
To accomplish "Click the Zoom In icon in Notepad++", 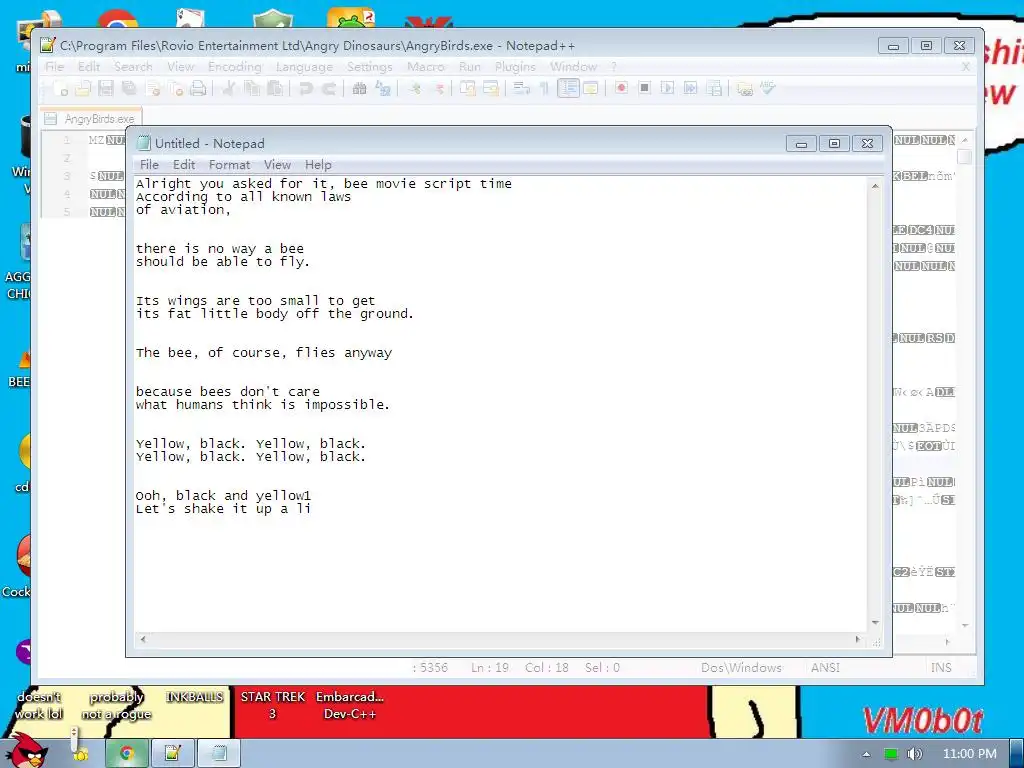I will pyautogui.click(x=414, y=88).
